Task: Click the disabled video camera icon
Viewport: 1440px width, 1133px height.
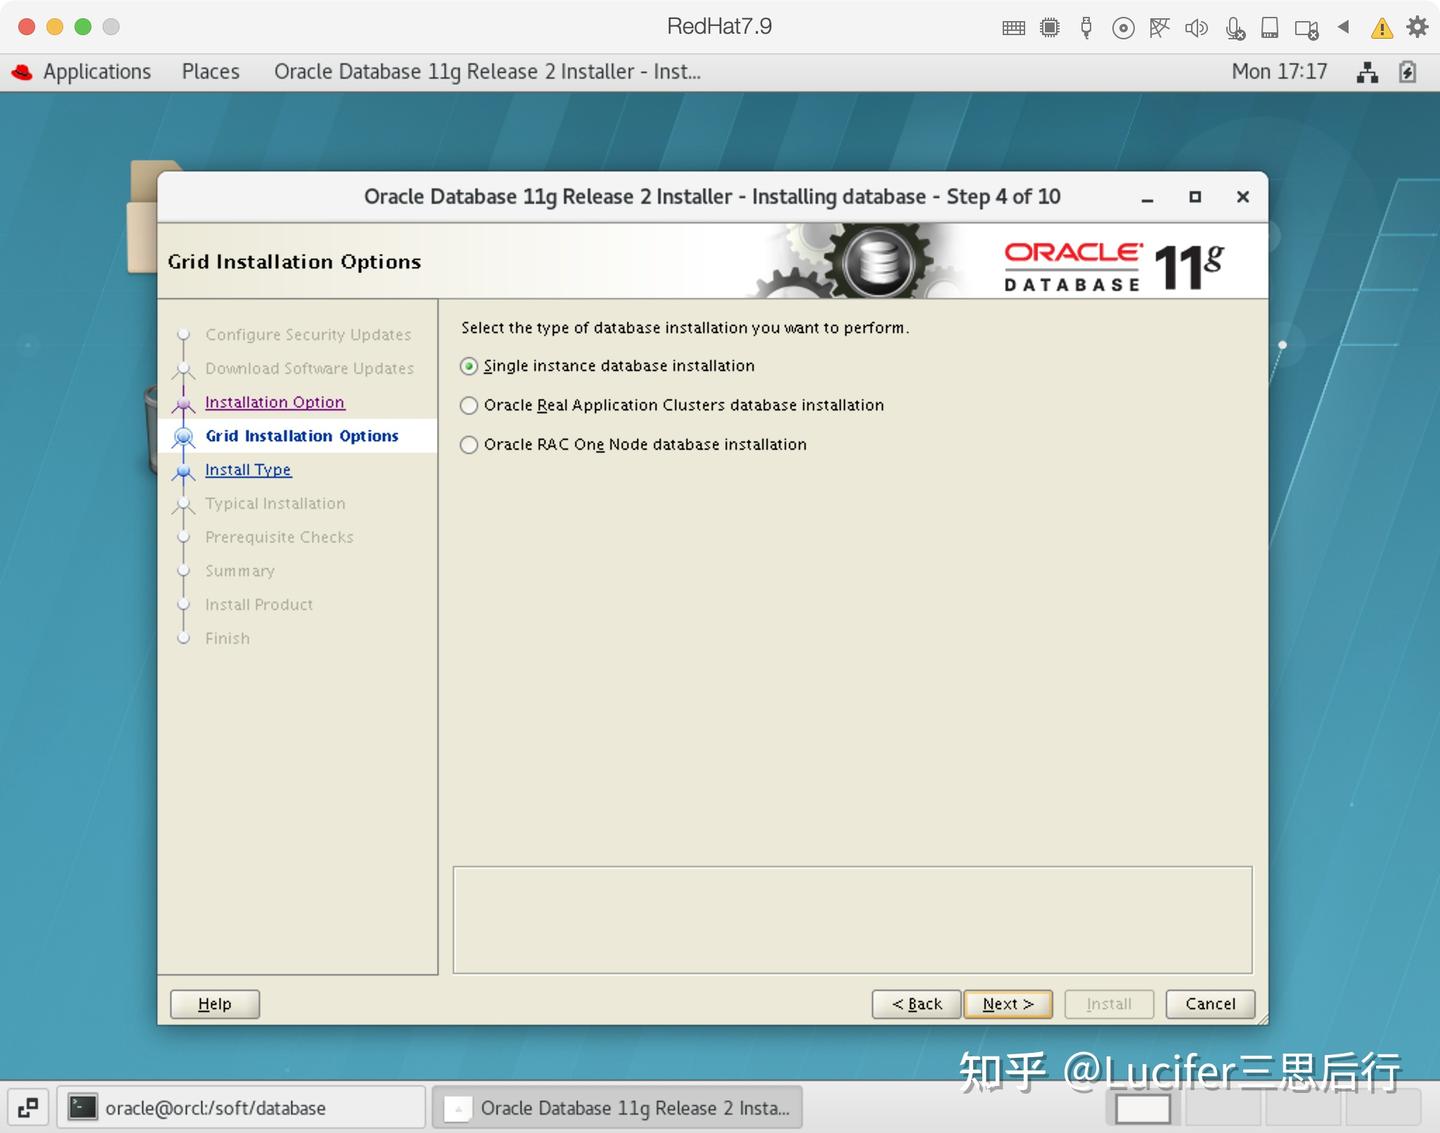Action: 1306,27
